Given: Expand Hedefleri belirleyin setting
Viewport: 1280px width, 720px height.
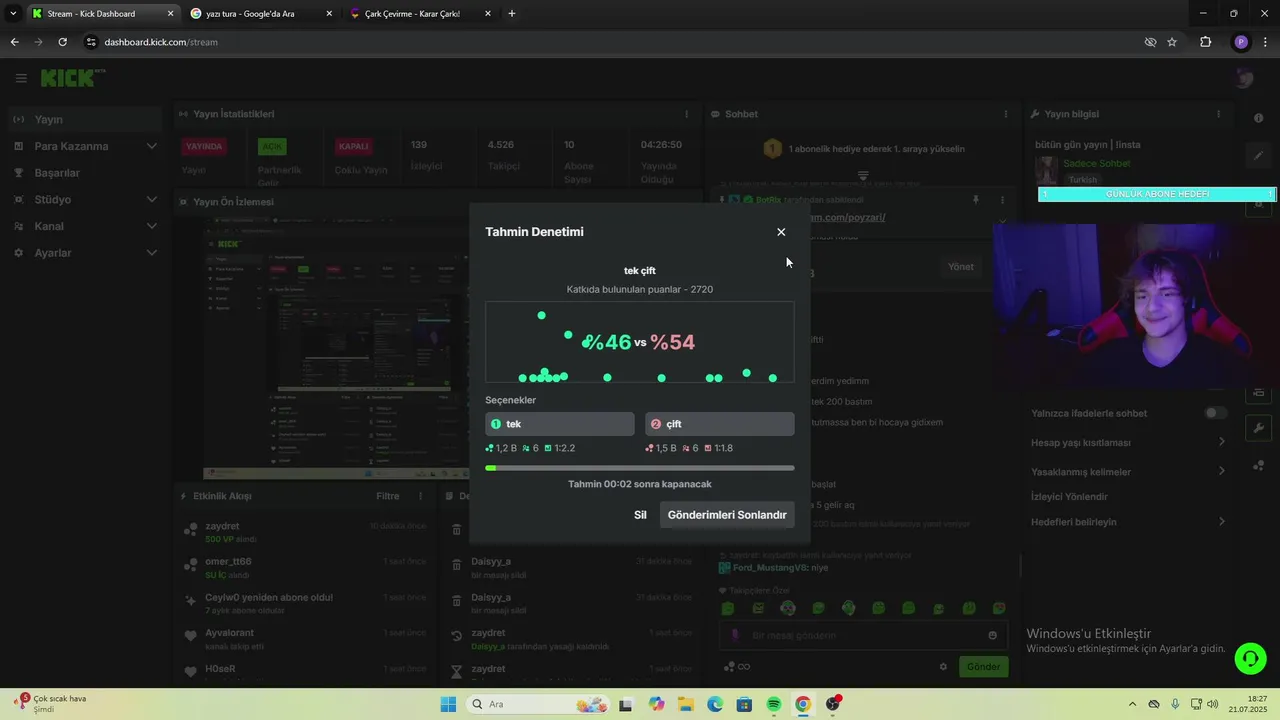Looking at the screenshot, I should 1129,522.
